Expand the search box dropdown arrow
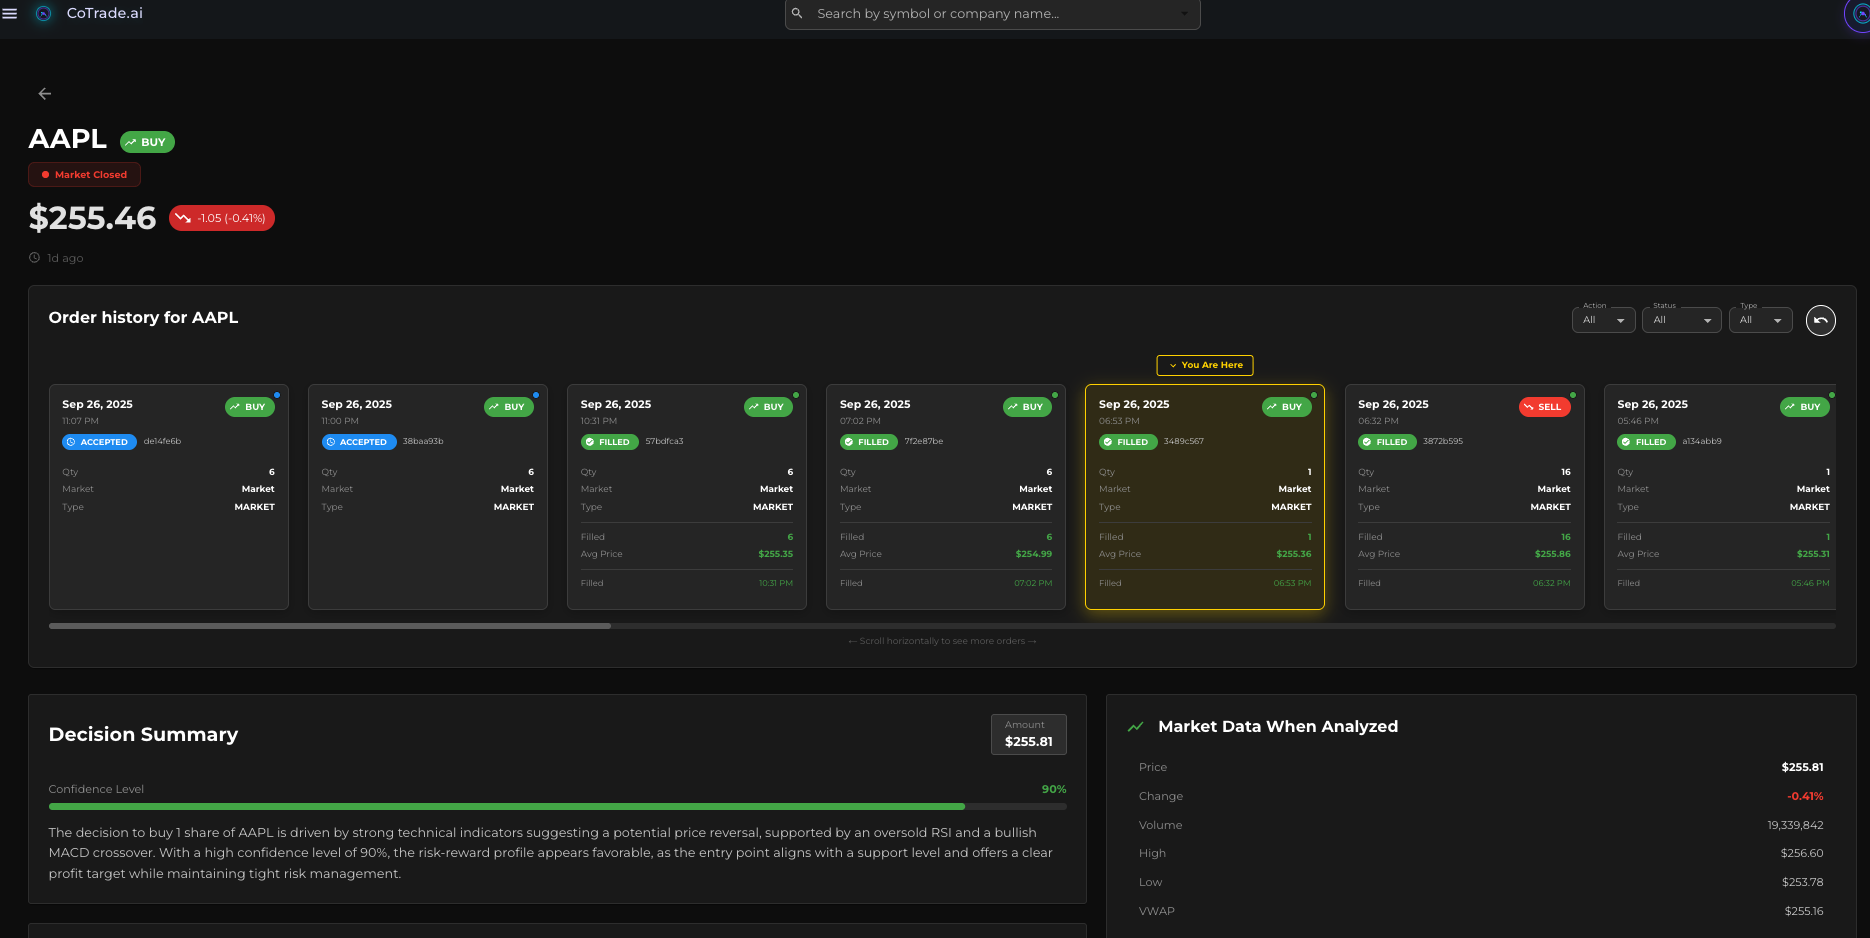The image size is (1870, 938). [x=1184, y=14]
